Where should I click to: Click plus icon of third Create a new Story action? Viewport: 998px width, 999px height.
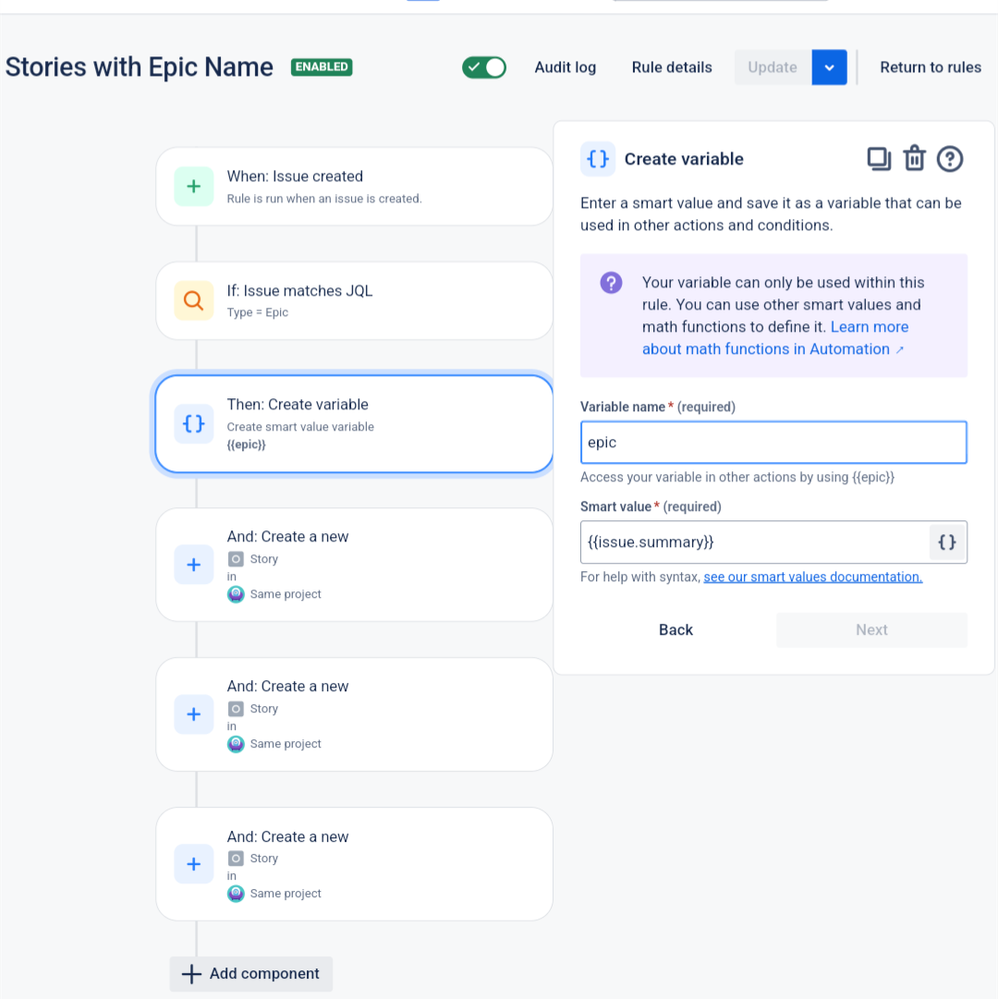tap(194, 864)
